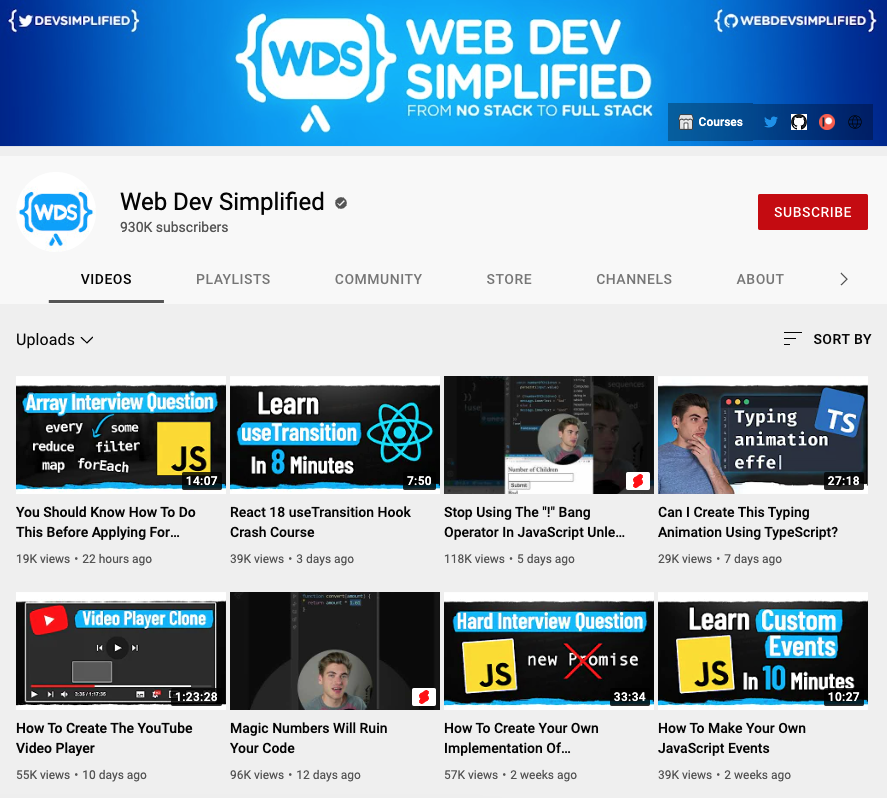Click title 'How To Create The YouTube Video Player'
This screenshot has height=798, width=887.
tap(104, 738)
